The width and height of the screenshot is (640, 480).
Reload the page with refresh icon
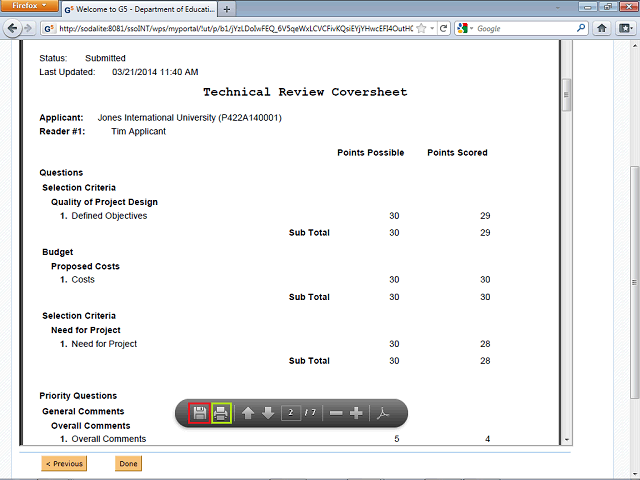click(443, 29)
